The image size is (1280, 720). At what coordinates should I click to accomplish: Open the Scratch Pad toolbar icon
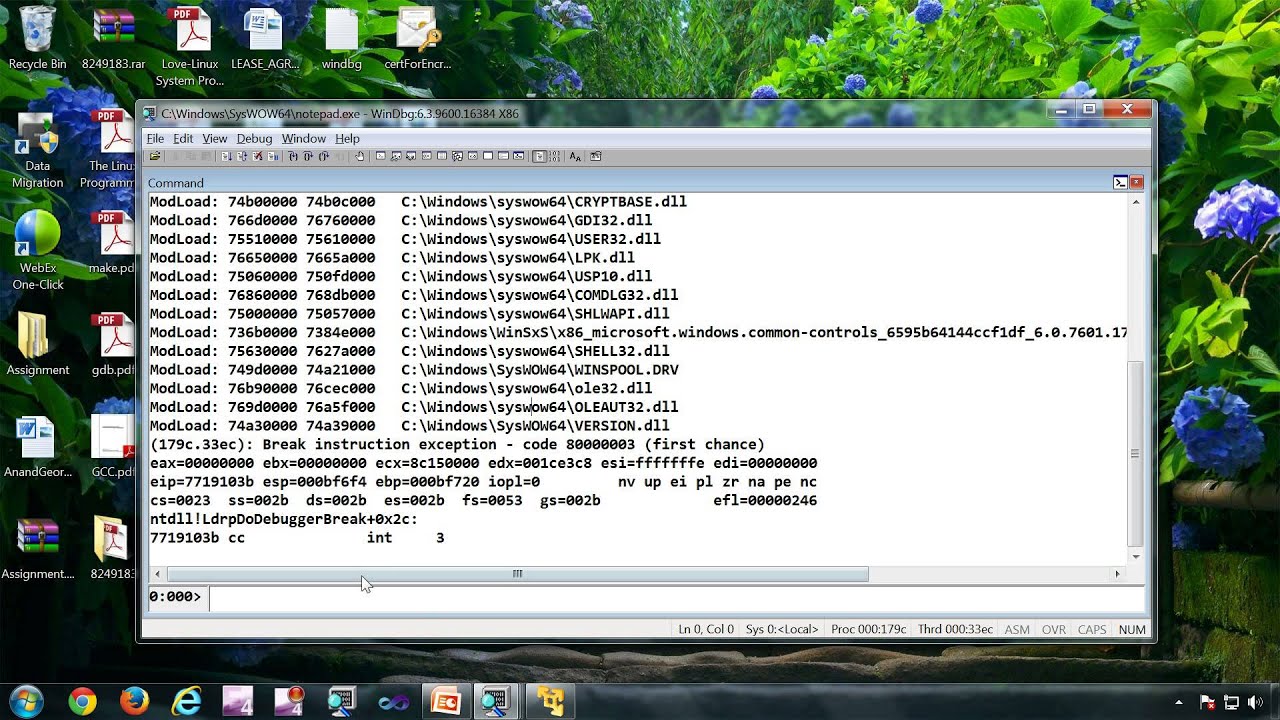[488, 156]
